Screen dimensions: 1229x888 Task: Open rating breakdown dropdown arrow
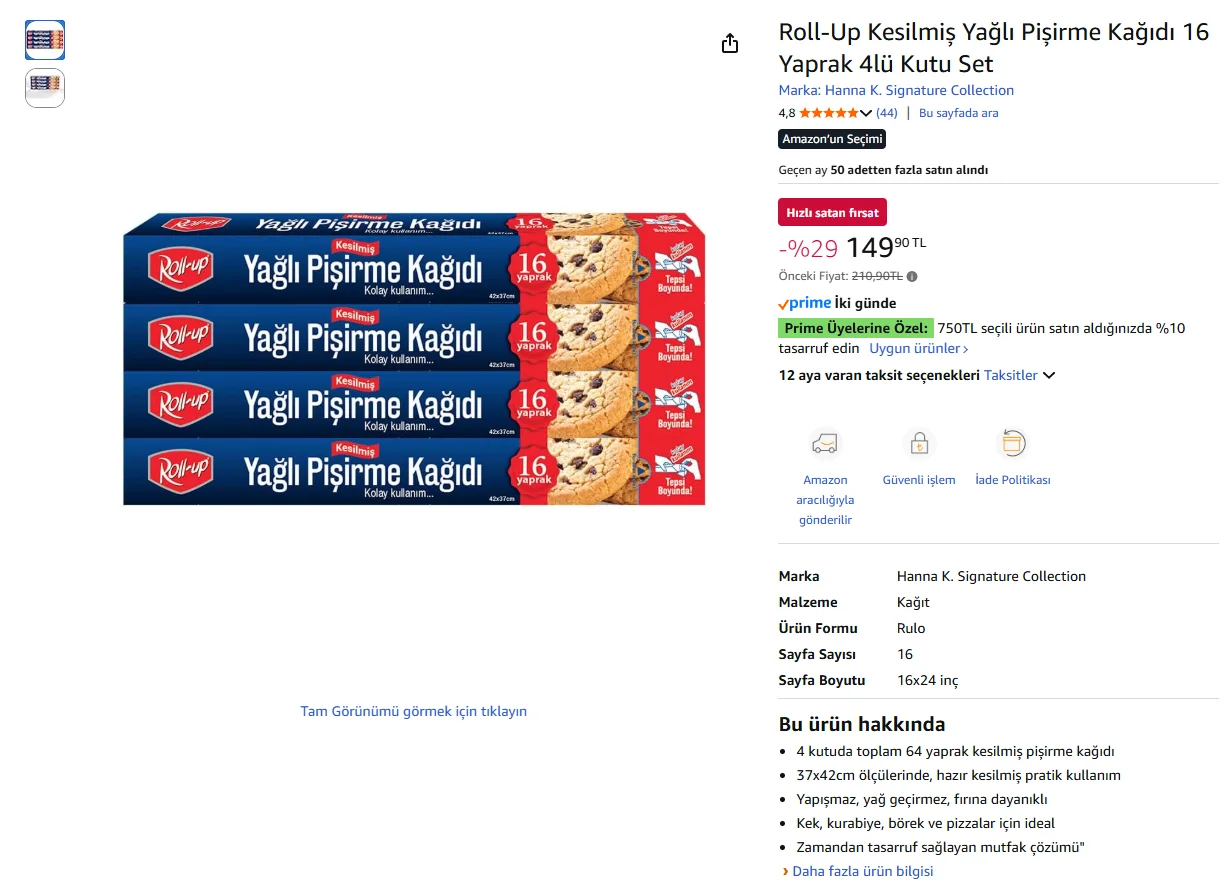866,113
